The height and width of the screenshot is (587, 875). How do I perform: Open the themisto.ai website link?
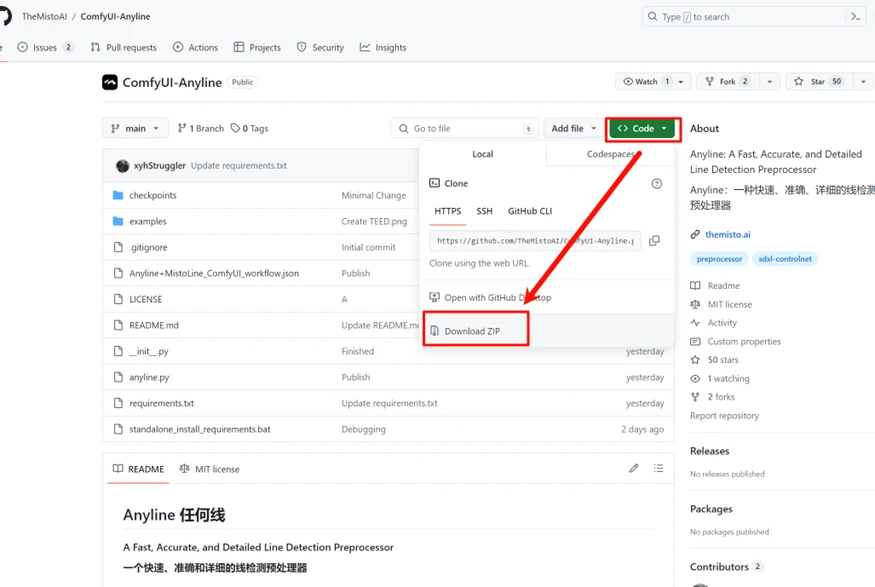[728, 234]
